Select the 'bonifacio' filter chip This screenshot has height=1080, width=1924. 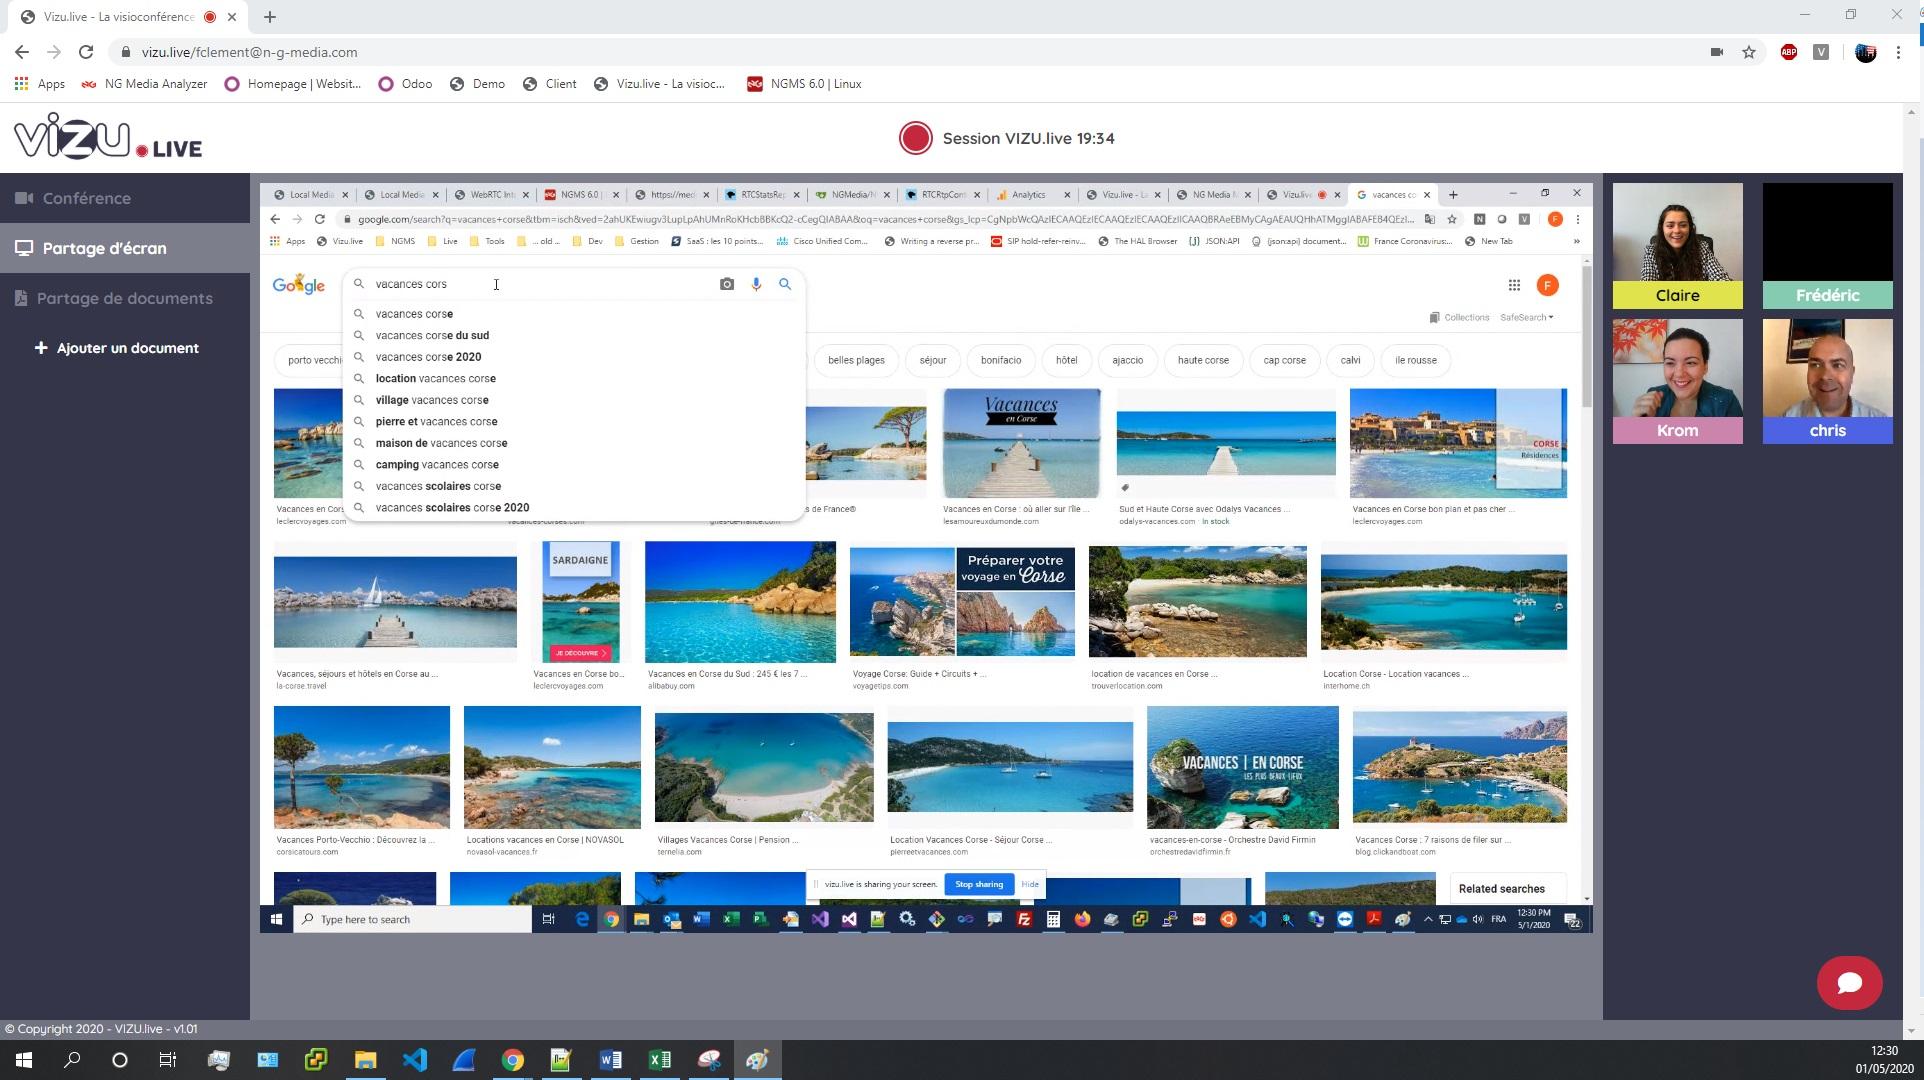pos(1001,360)
